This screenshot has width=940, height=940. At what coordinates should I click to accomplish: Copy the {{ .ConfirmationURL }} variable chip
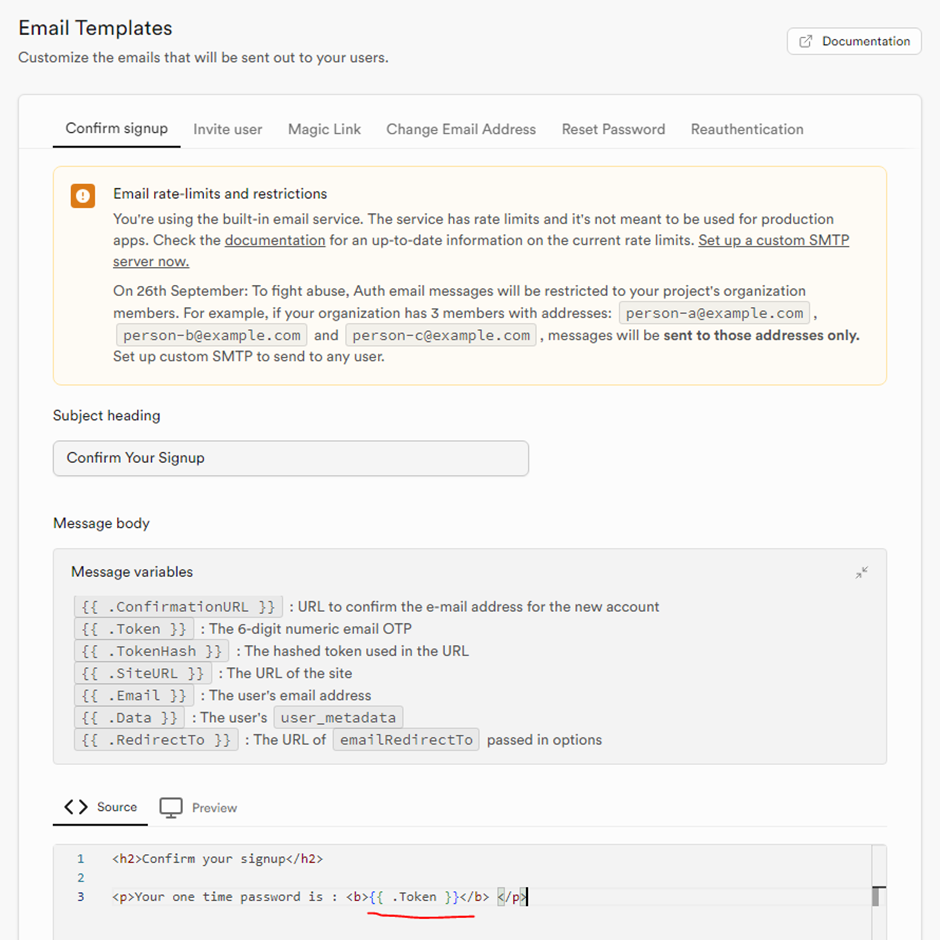179,607
